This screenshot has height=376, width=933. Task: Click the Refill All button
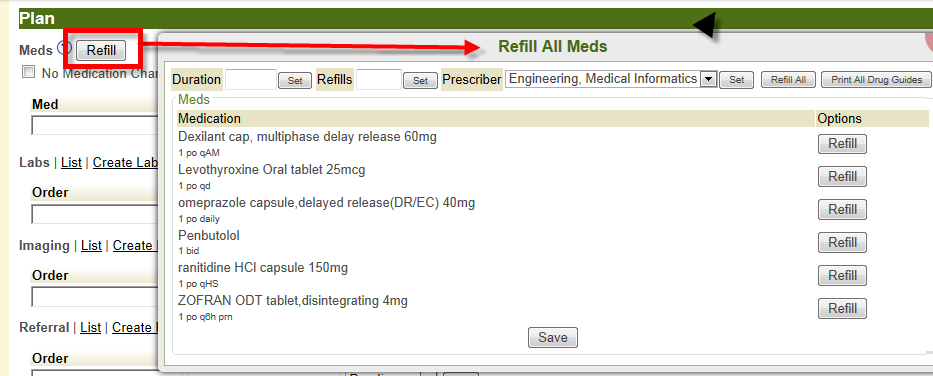point(788,80)
